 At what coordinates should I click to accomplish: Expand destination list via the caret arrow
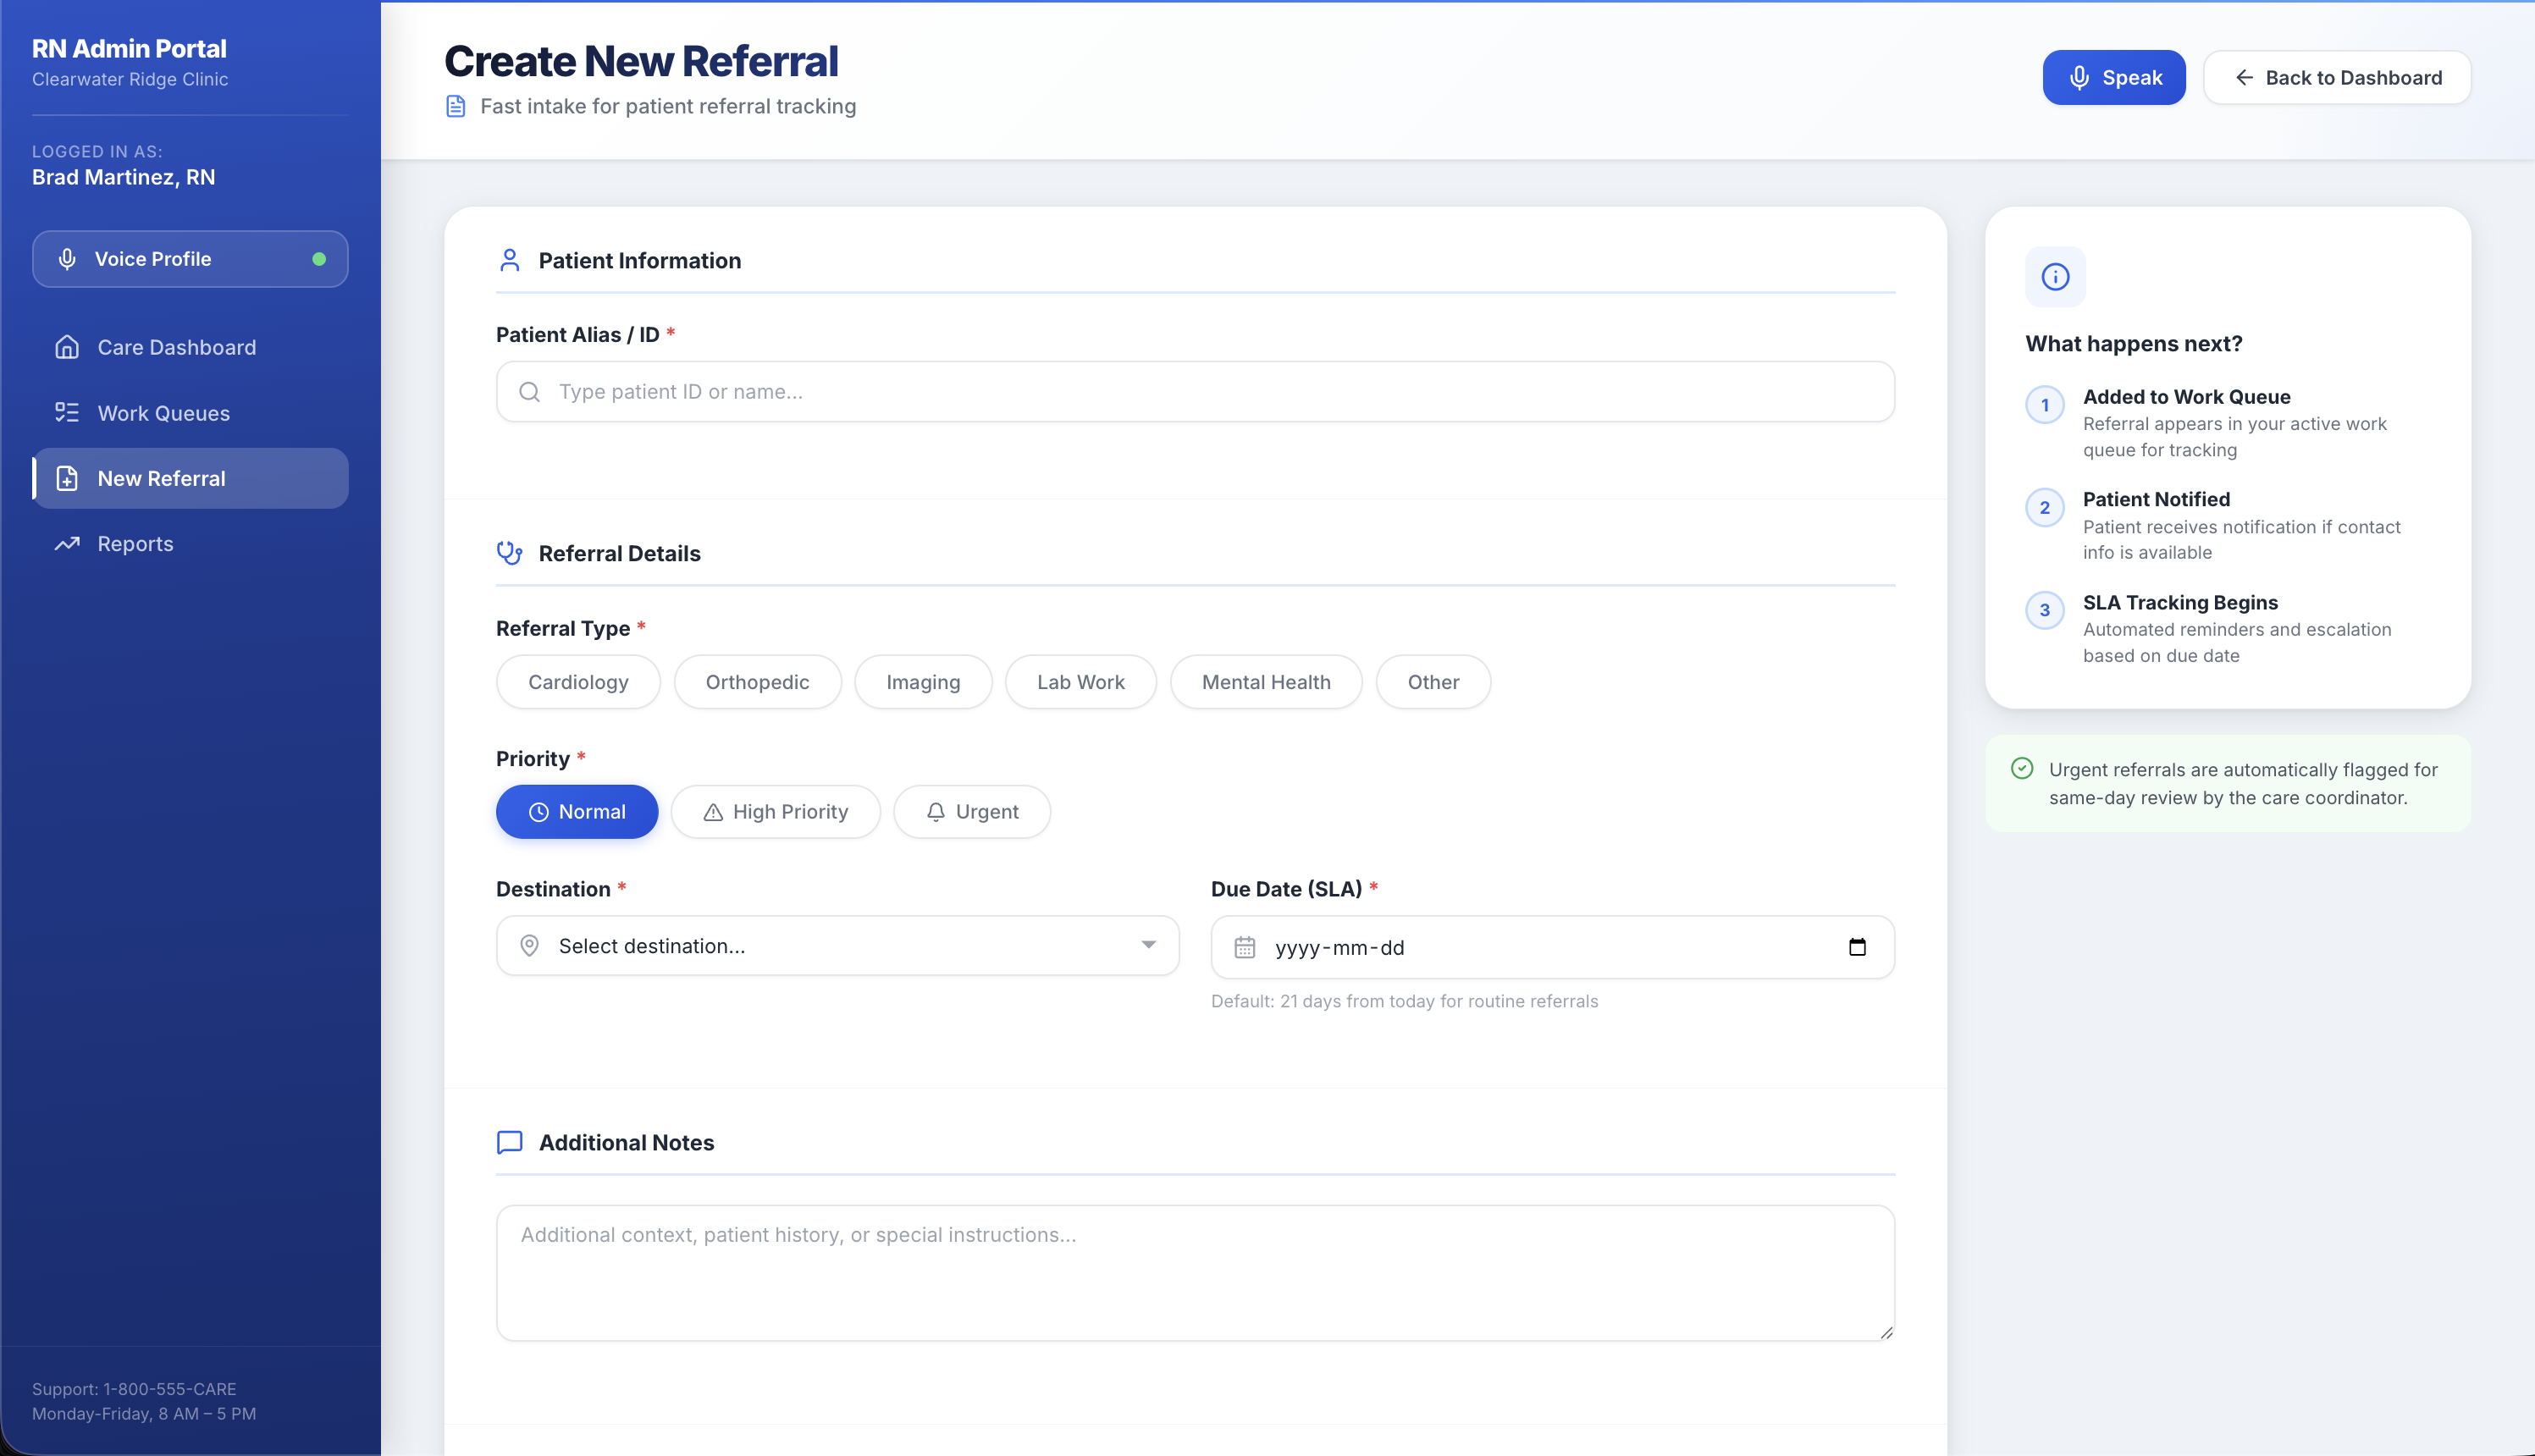(1148, 945)
